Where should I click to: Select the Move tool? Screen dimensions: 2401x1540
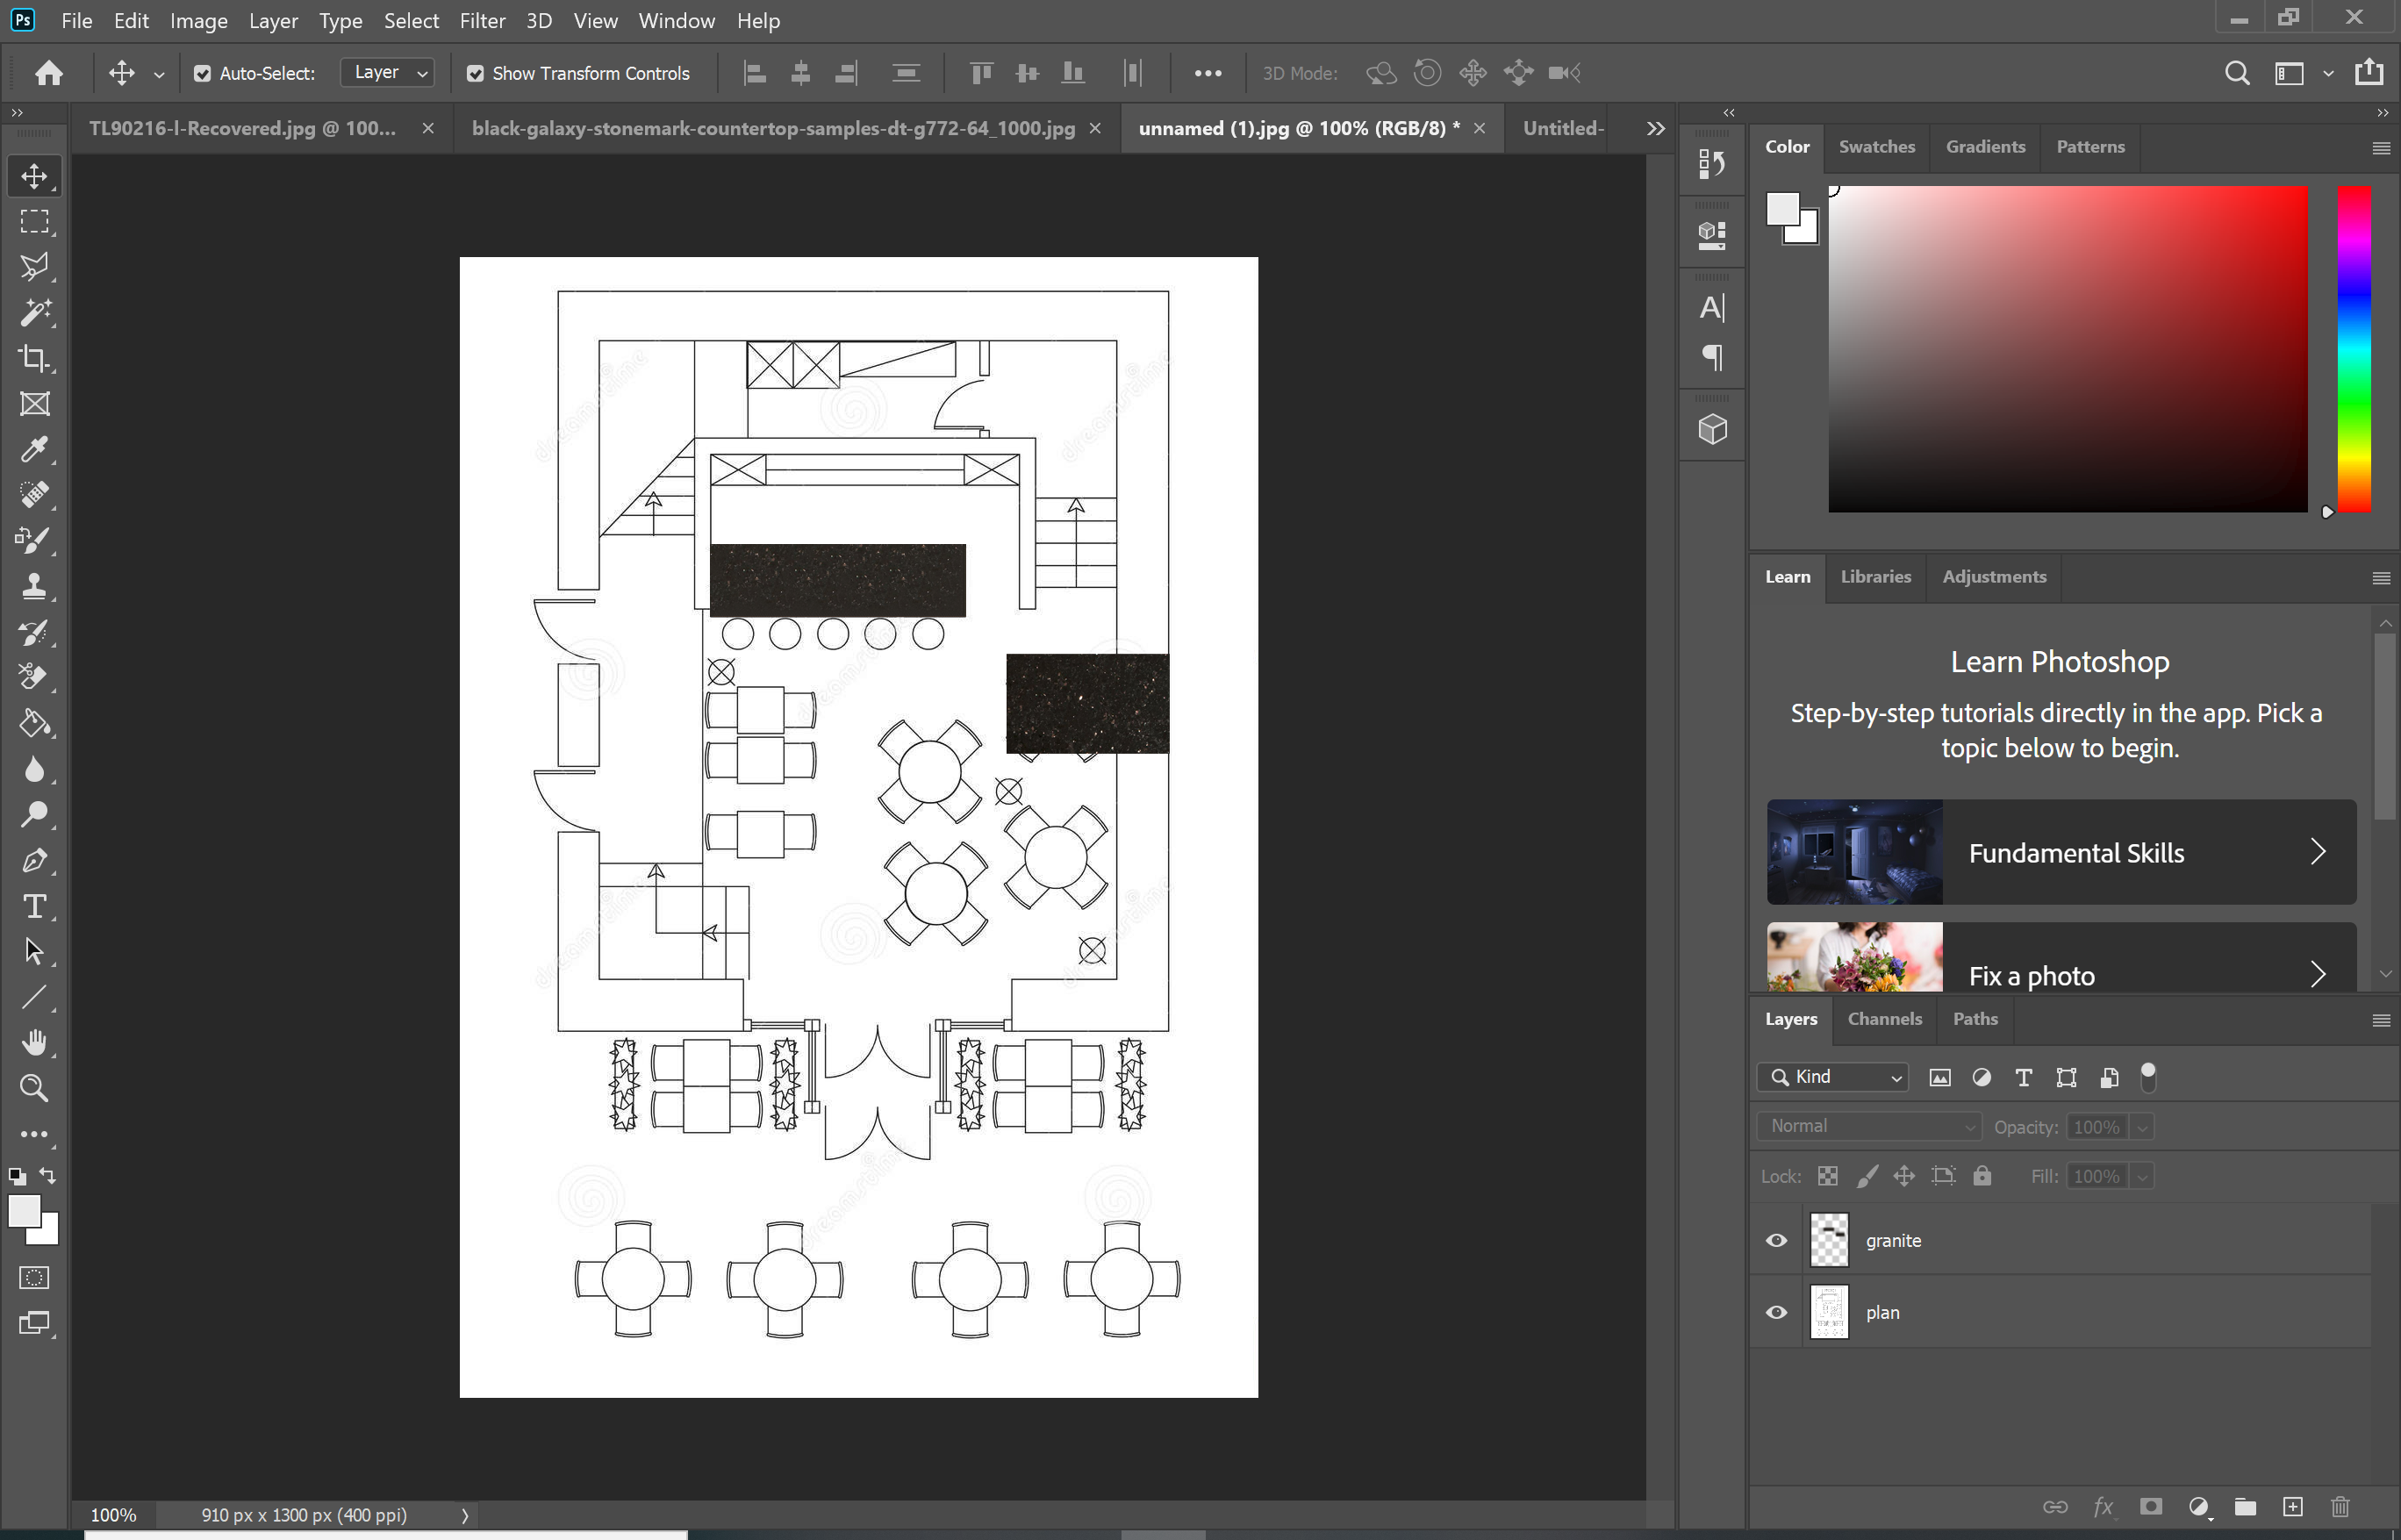[34, 176]
